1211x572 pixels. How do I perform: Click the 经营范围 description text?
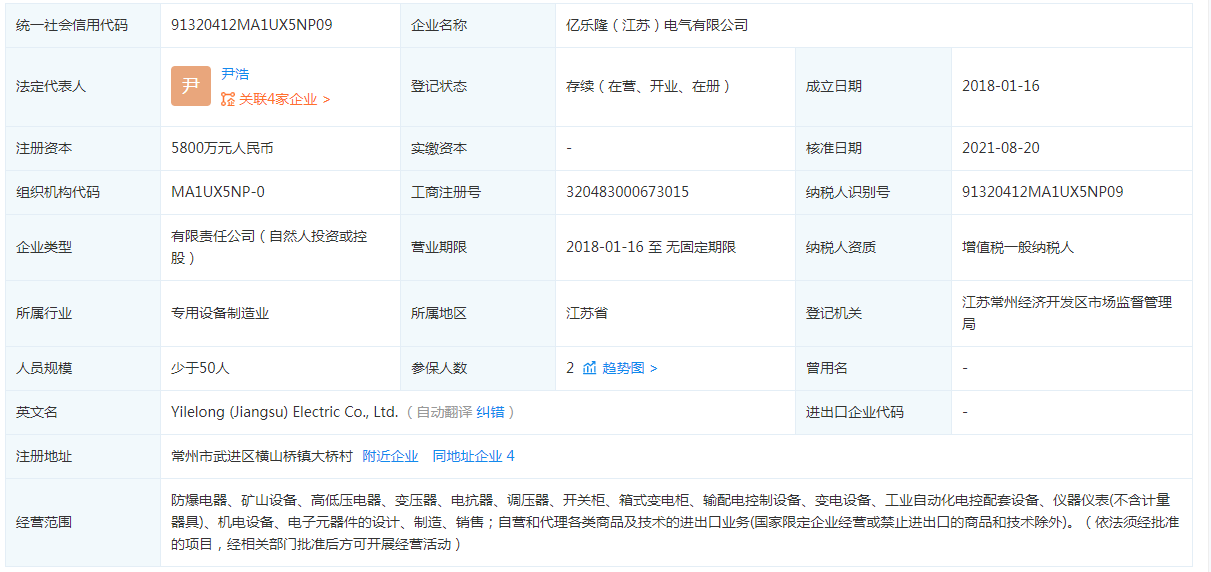point(670,522)
